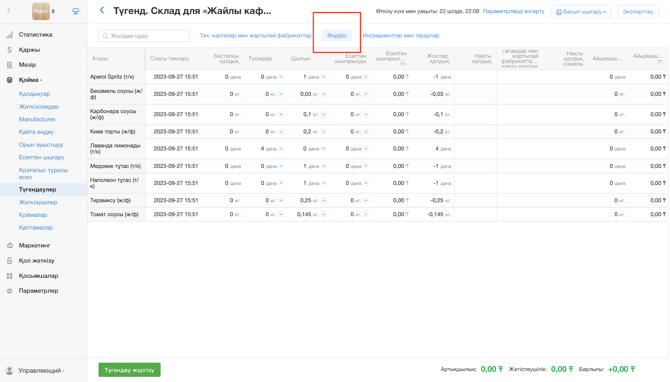
Task: Click the Қосымшалар grid icon
Action: click(x=9, y=276)
